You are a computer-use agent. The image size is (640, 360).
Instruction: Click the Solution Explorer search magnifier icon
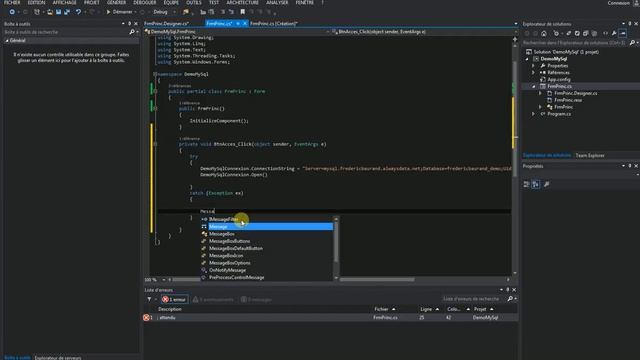tap(632, 42)
